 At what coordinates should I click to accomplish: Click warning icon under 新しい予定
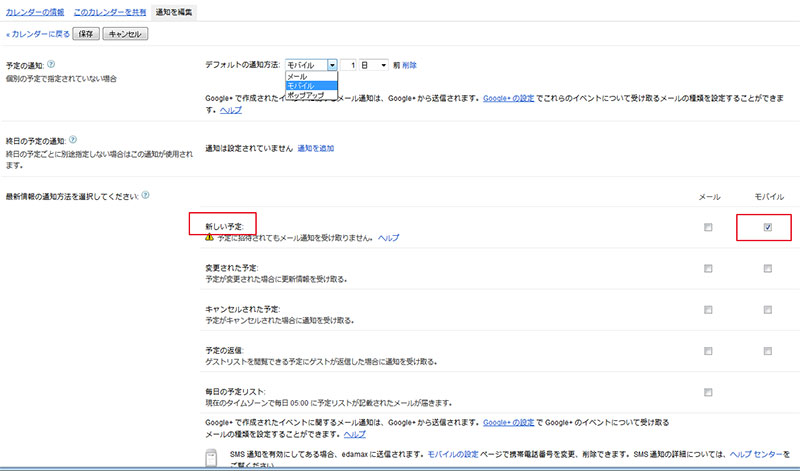coord(209,237)
